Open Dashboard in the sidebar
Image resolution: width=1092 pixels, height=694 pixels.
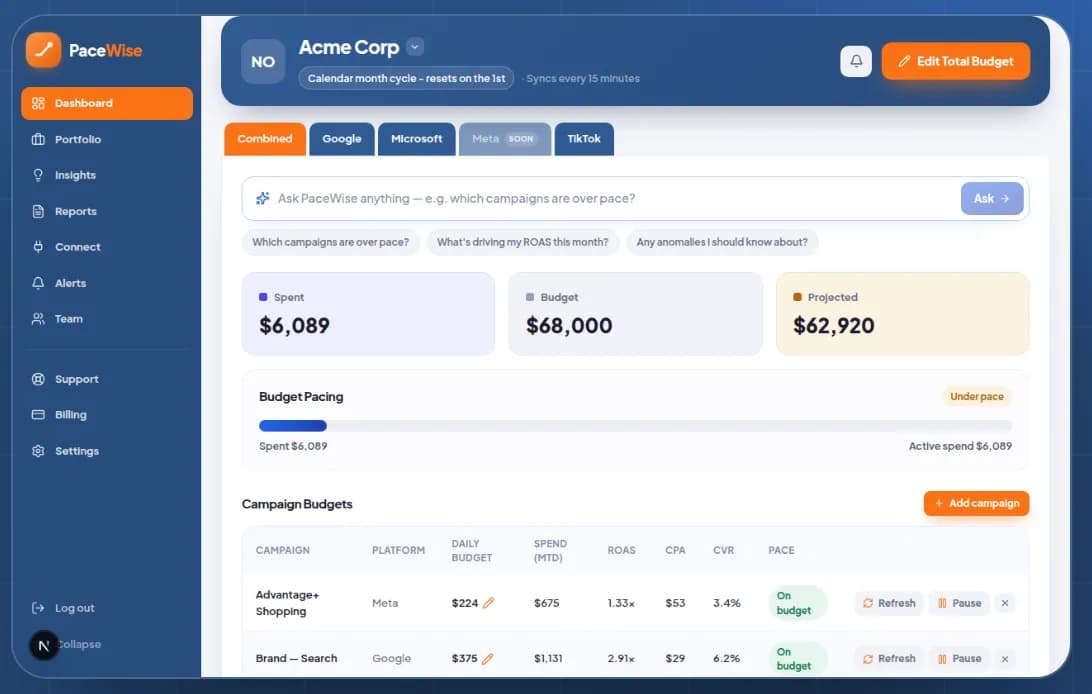[x=107, y=103]
